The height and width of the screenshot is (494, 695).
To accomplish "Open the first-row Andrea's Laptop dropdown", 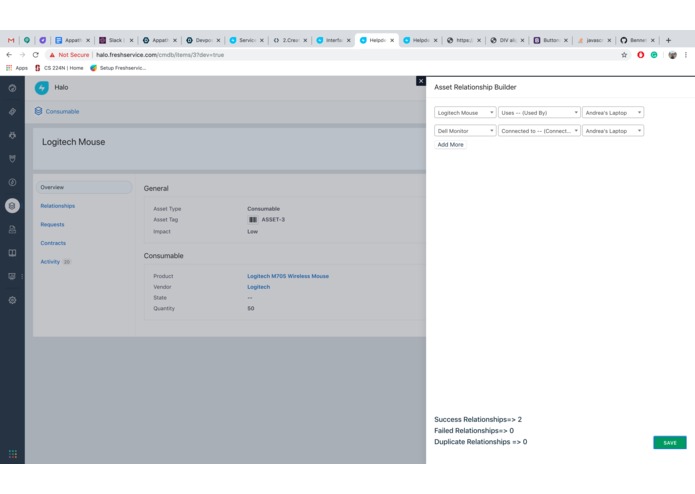I will (x=613, y=113).
